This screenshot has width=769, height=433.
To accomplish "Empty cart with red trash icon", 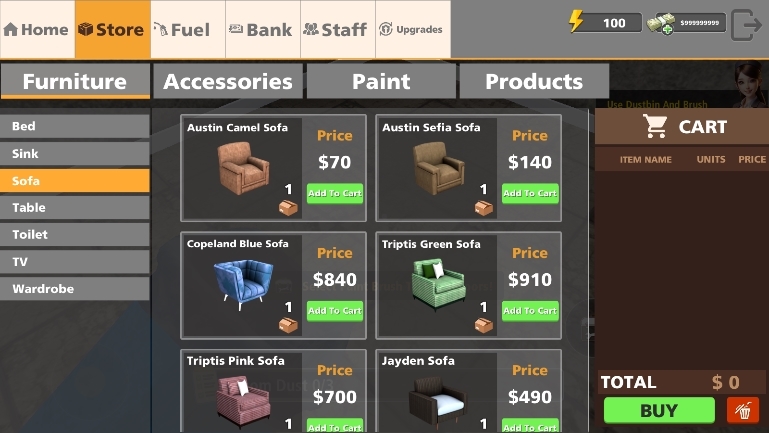I will [x=743, y=410].
